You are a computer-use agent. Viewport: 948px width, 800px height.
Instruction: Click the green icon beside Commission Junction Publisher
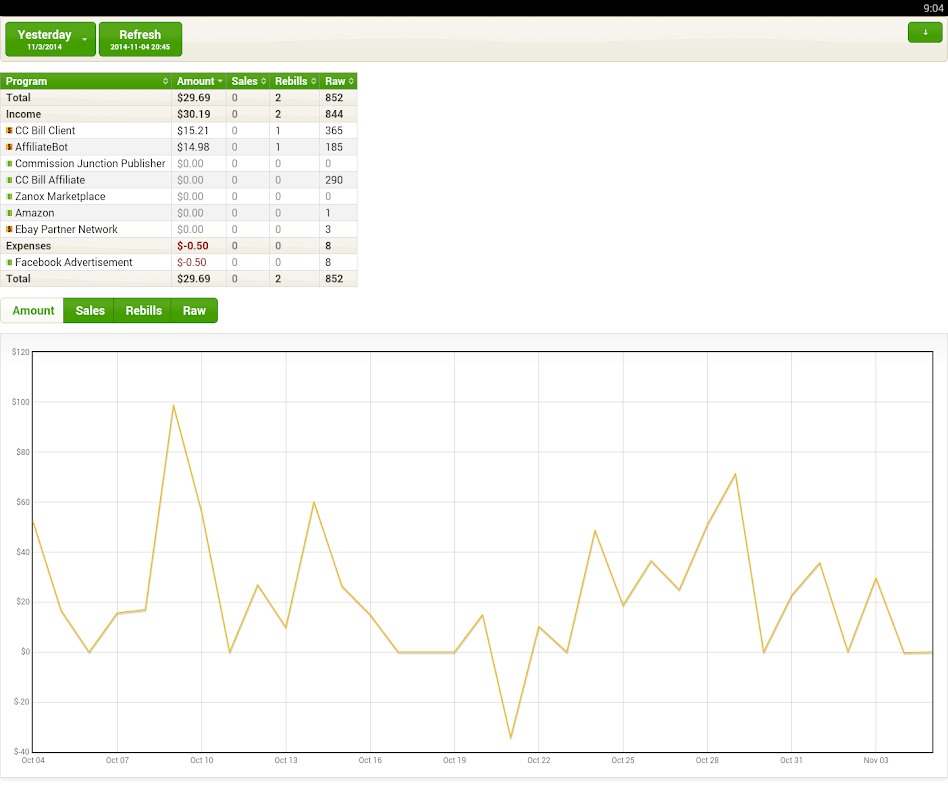tap(9, 164)
